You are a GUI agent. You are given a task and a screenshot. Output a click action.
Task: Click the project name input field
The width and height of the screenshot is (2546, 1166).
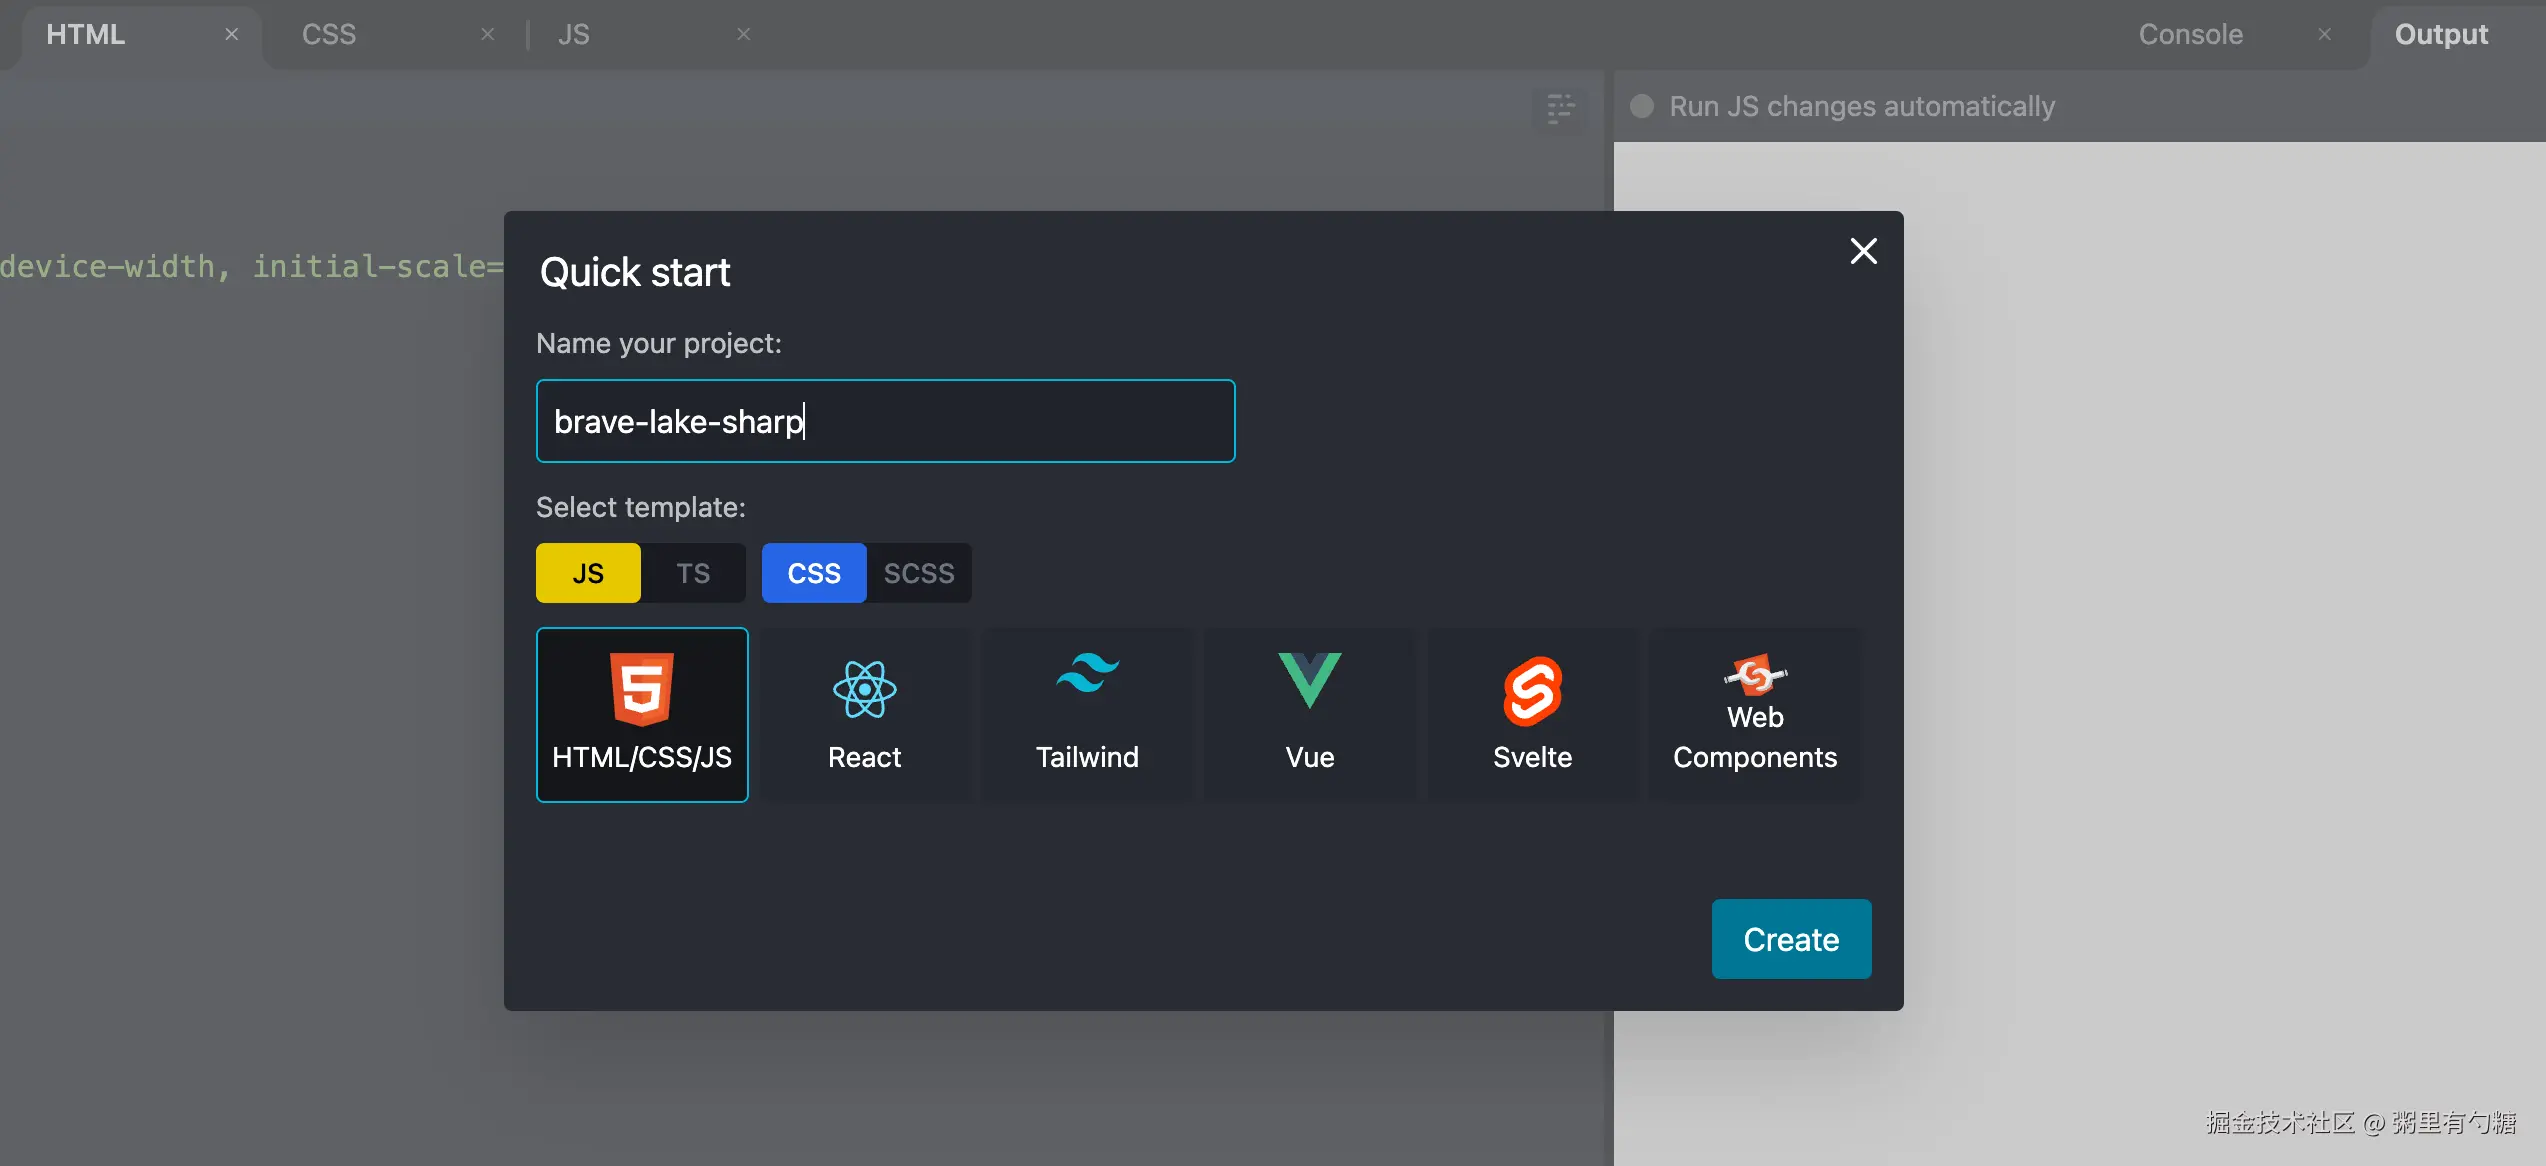point(885,421)
